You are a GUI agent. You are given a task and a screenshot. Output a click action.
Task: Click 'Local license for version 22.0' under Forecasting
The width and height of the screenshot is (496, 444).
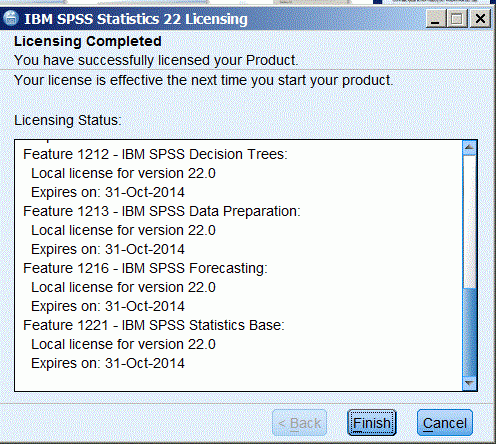(123, 287)
